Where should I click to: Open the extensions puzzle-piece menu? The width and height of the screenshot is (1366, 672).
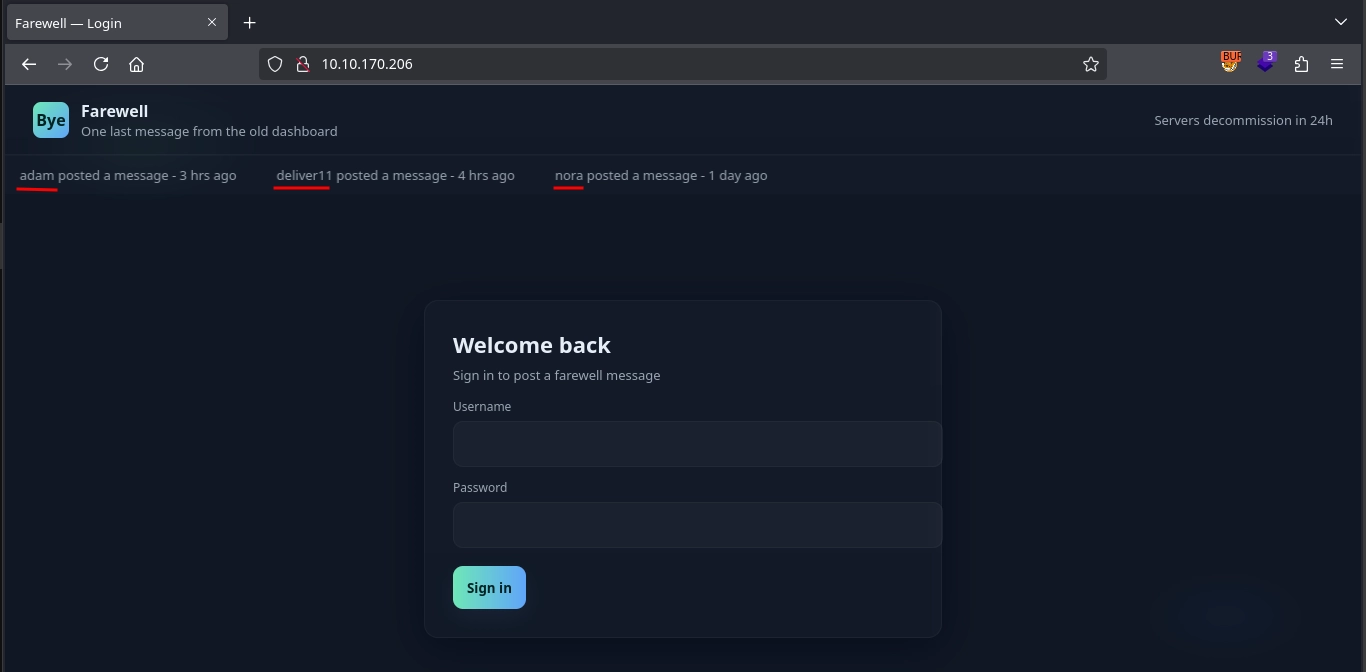point(1301,64)
